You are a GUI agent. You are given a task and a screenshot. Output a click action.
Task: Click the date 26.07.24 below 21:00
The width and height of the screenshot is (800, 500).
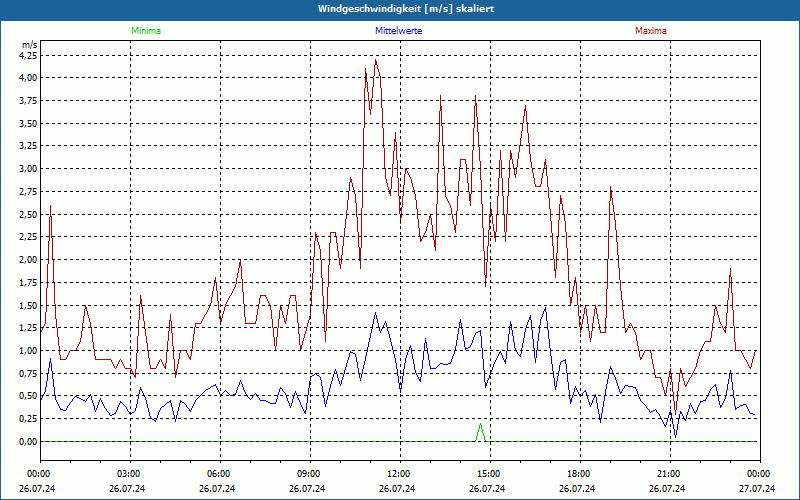[667, 488]
